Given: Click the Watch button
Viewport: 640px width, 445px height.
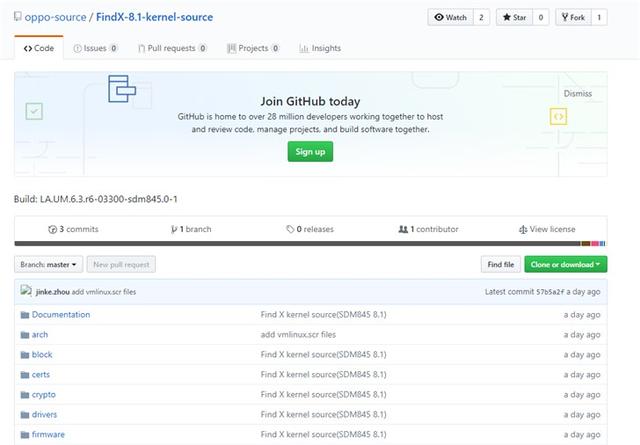Looking at the screenshot, I should (x=451, y=17).
